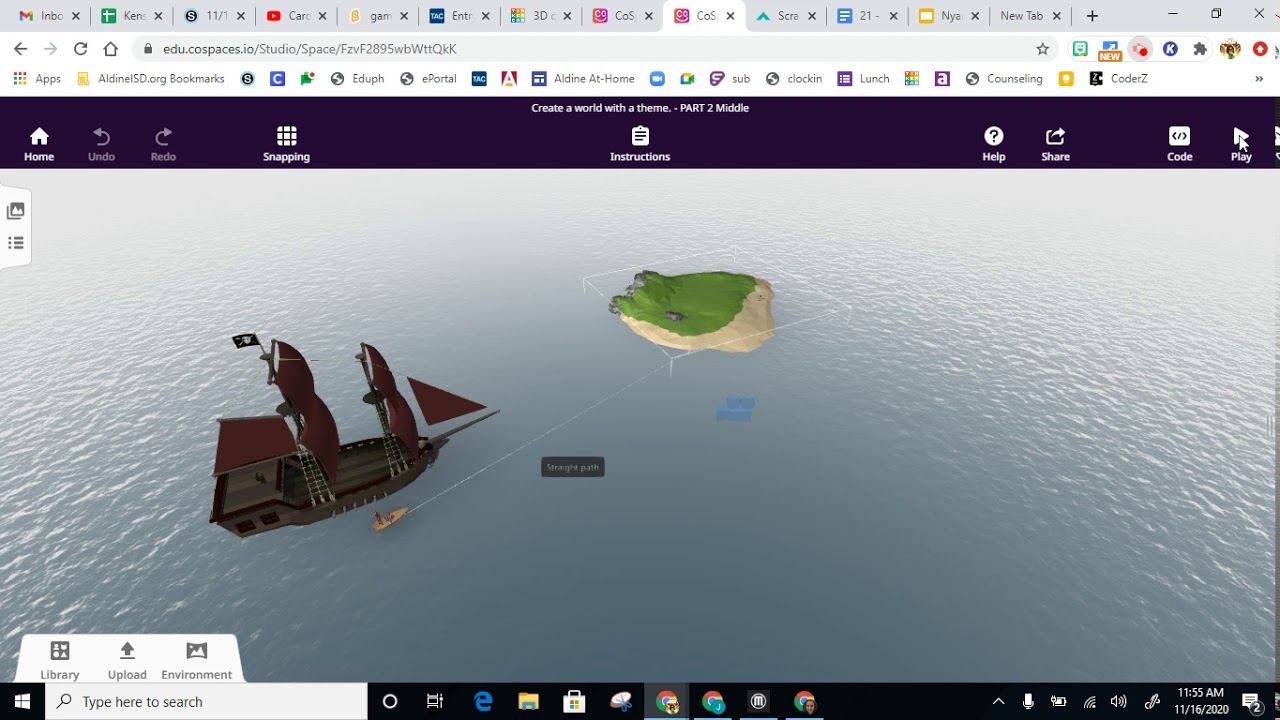1280x720 pixels.
Task: Open the sub bookmark
Action: coord(730,79)
